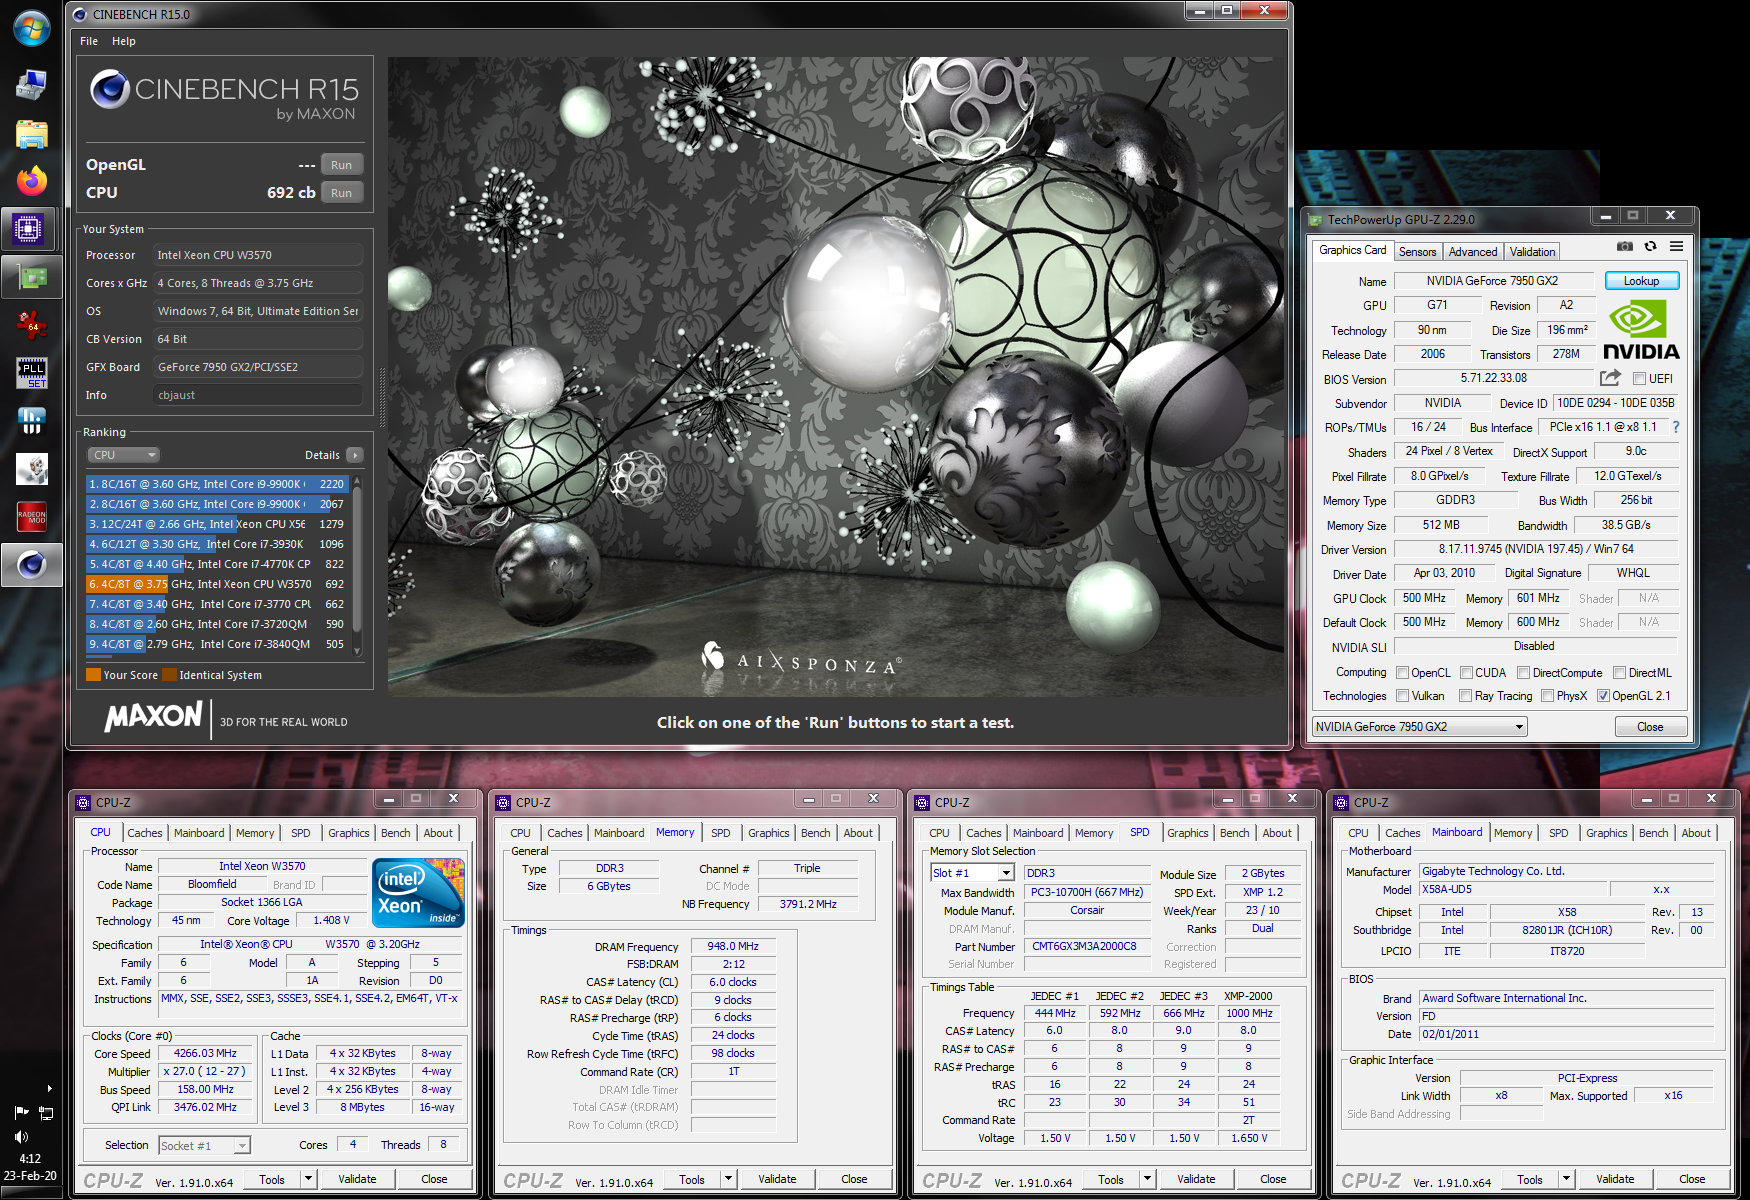This screenshot has width=1750, height=1200.
Task: Toggle the CUDA checkbox
Action: pyautogui.click(x=1466, y=673)
